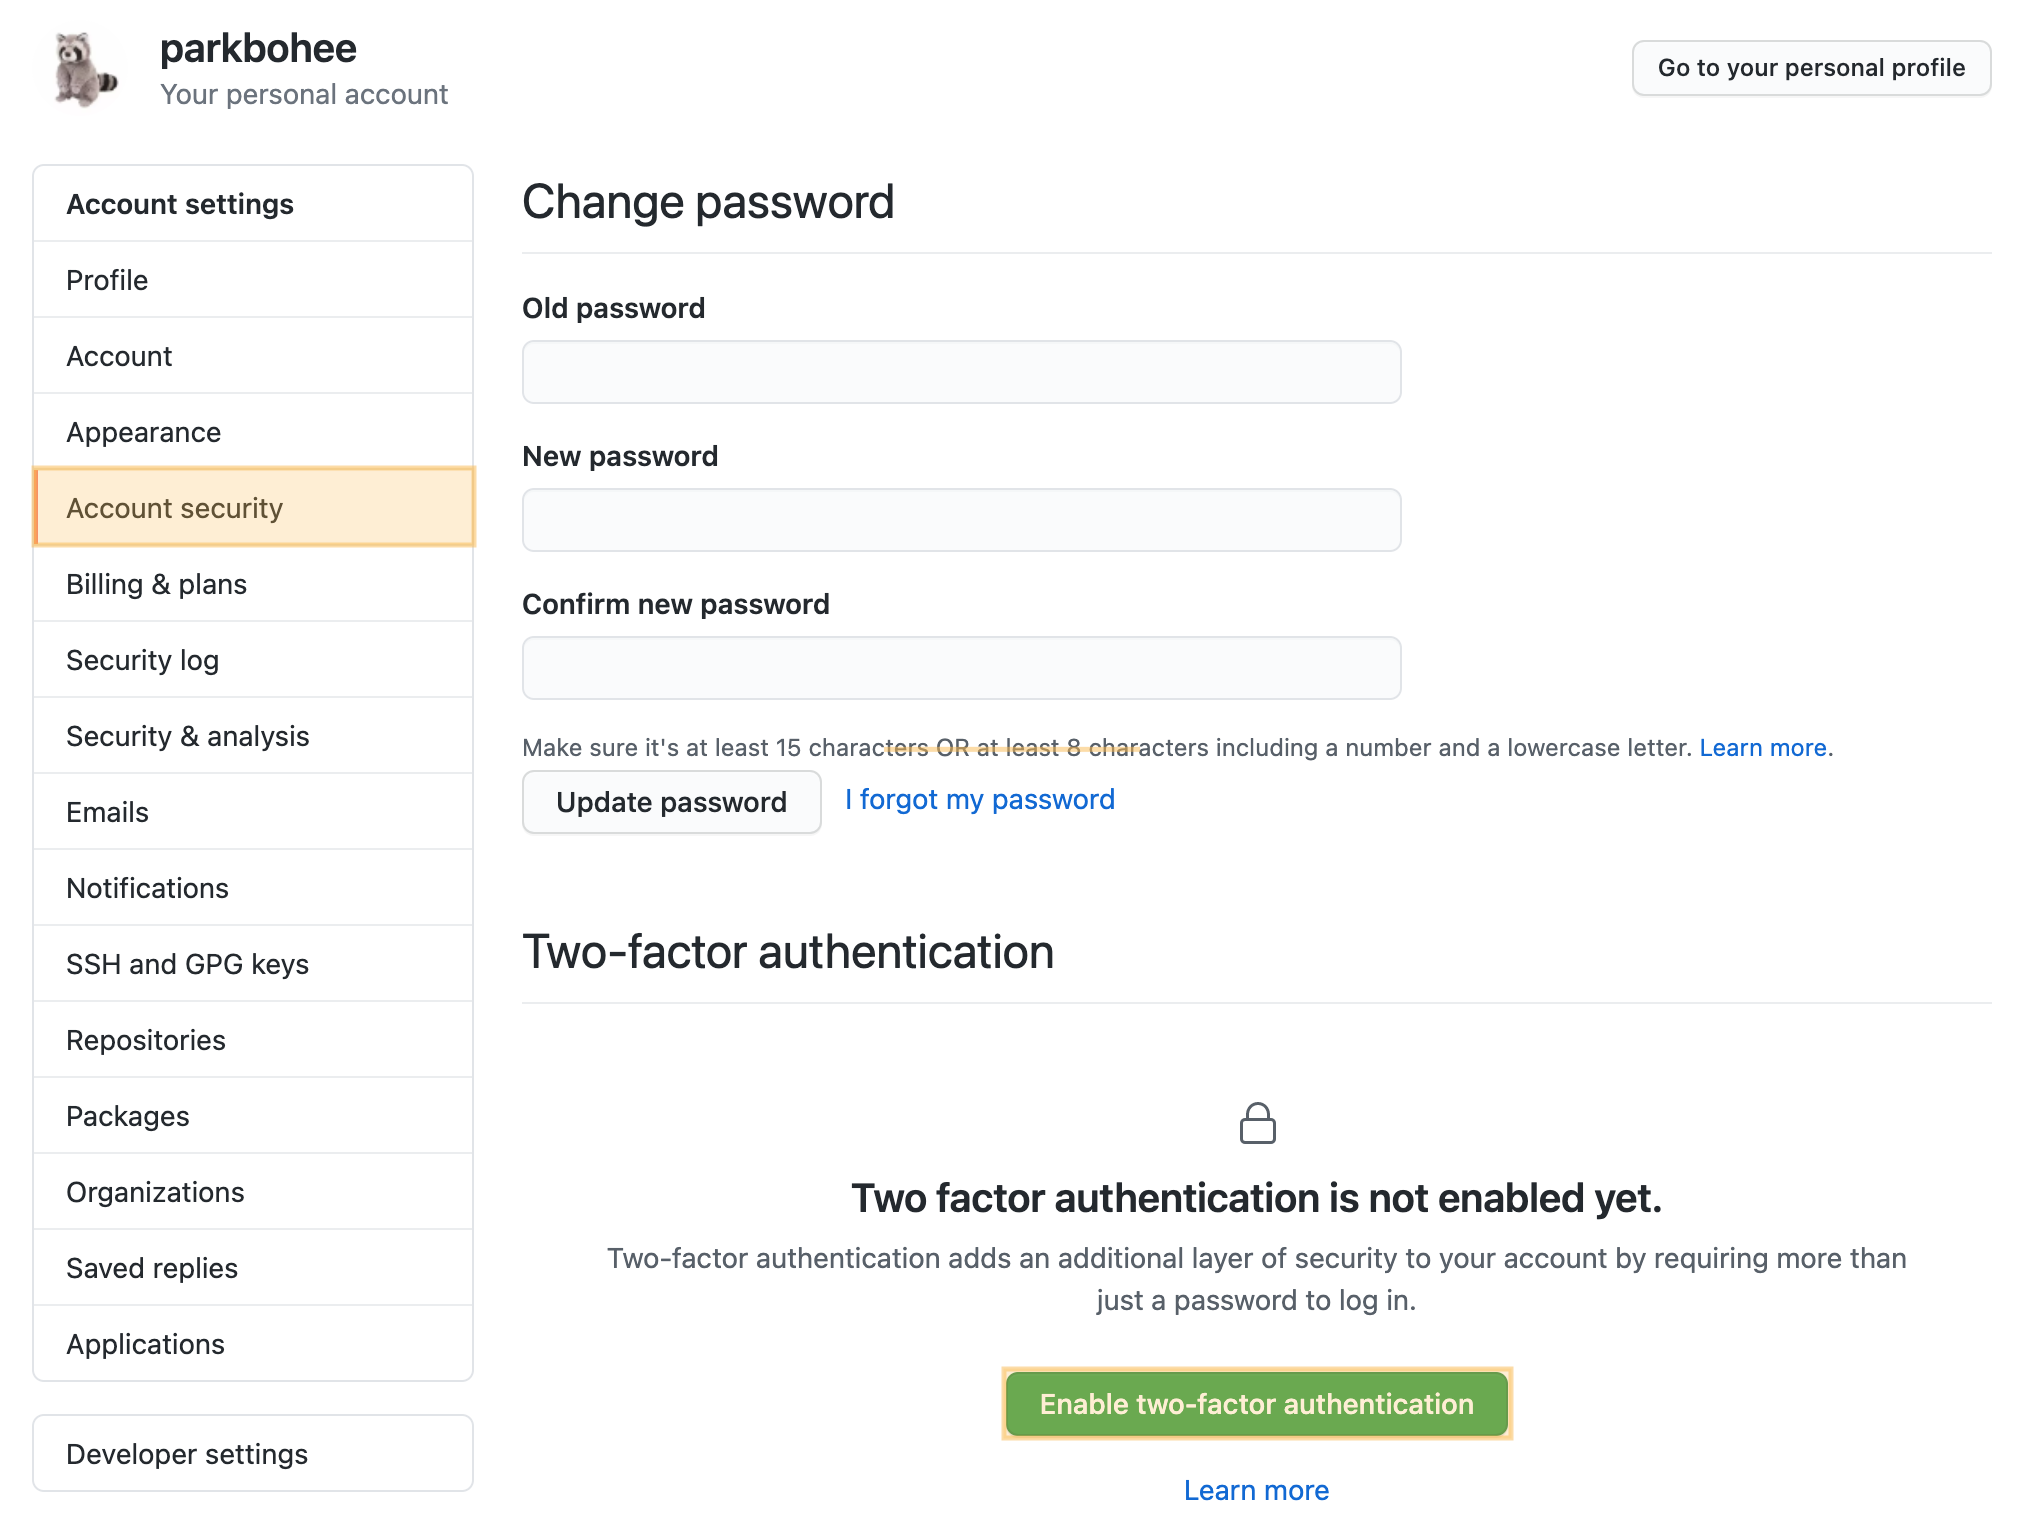Click Confirm new password input field
2023x1521 pixels.
point(960,666)
